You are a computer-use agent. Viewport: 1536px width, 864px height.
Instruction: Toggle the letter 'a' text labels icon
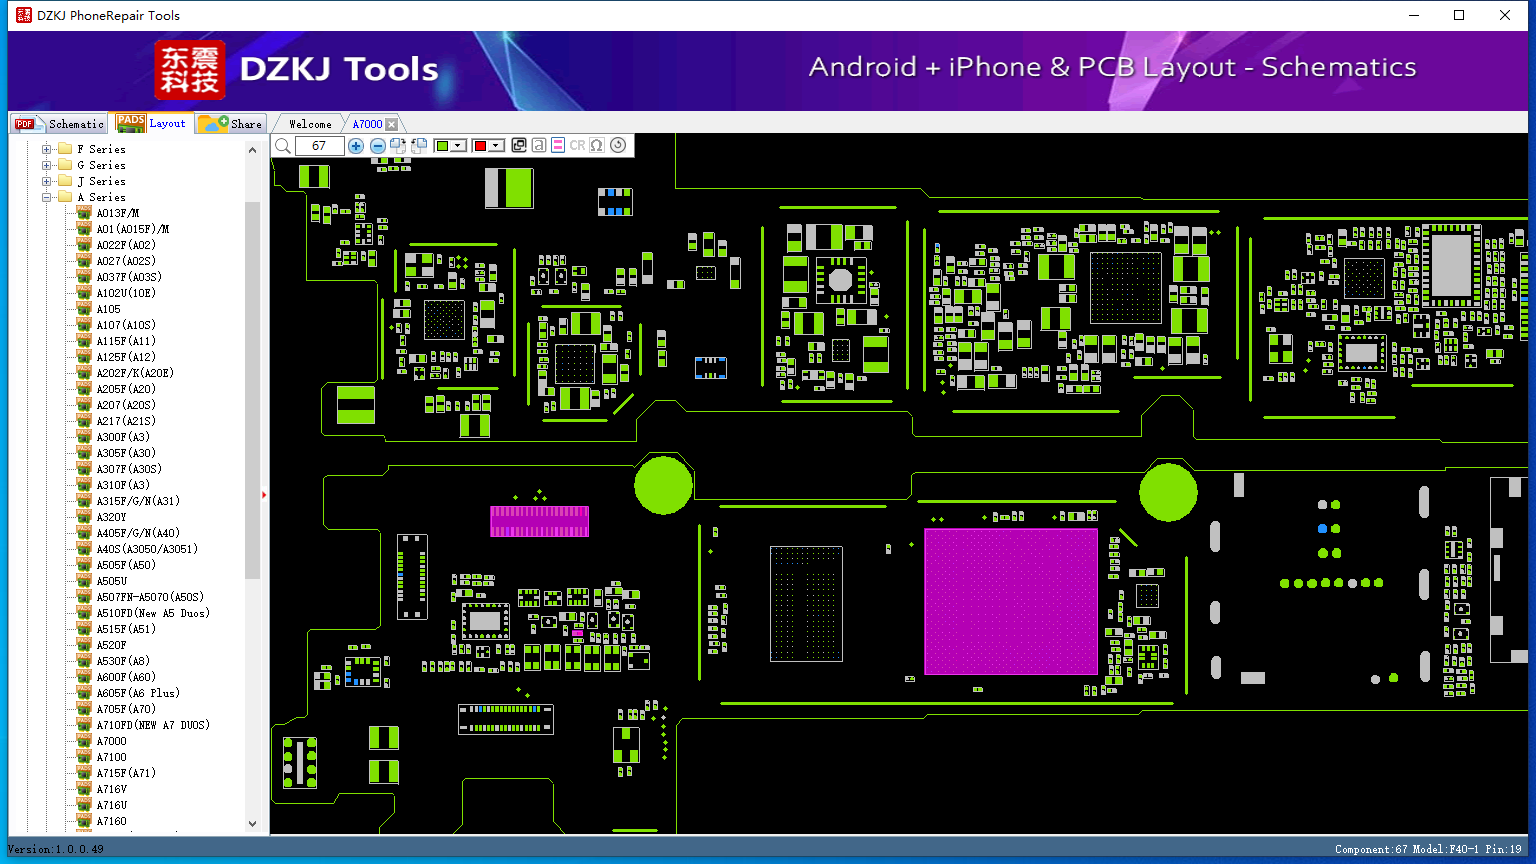pos(539,146)
